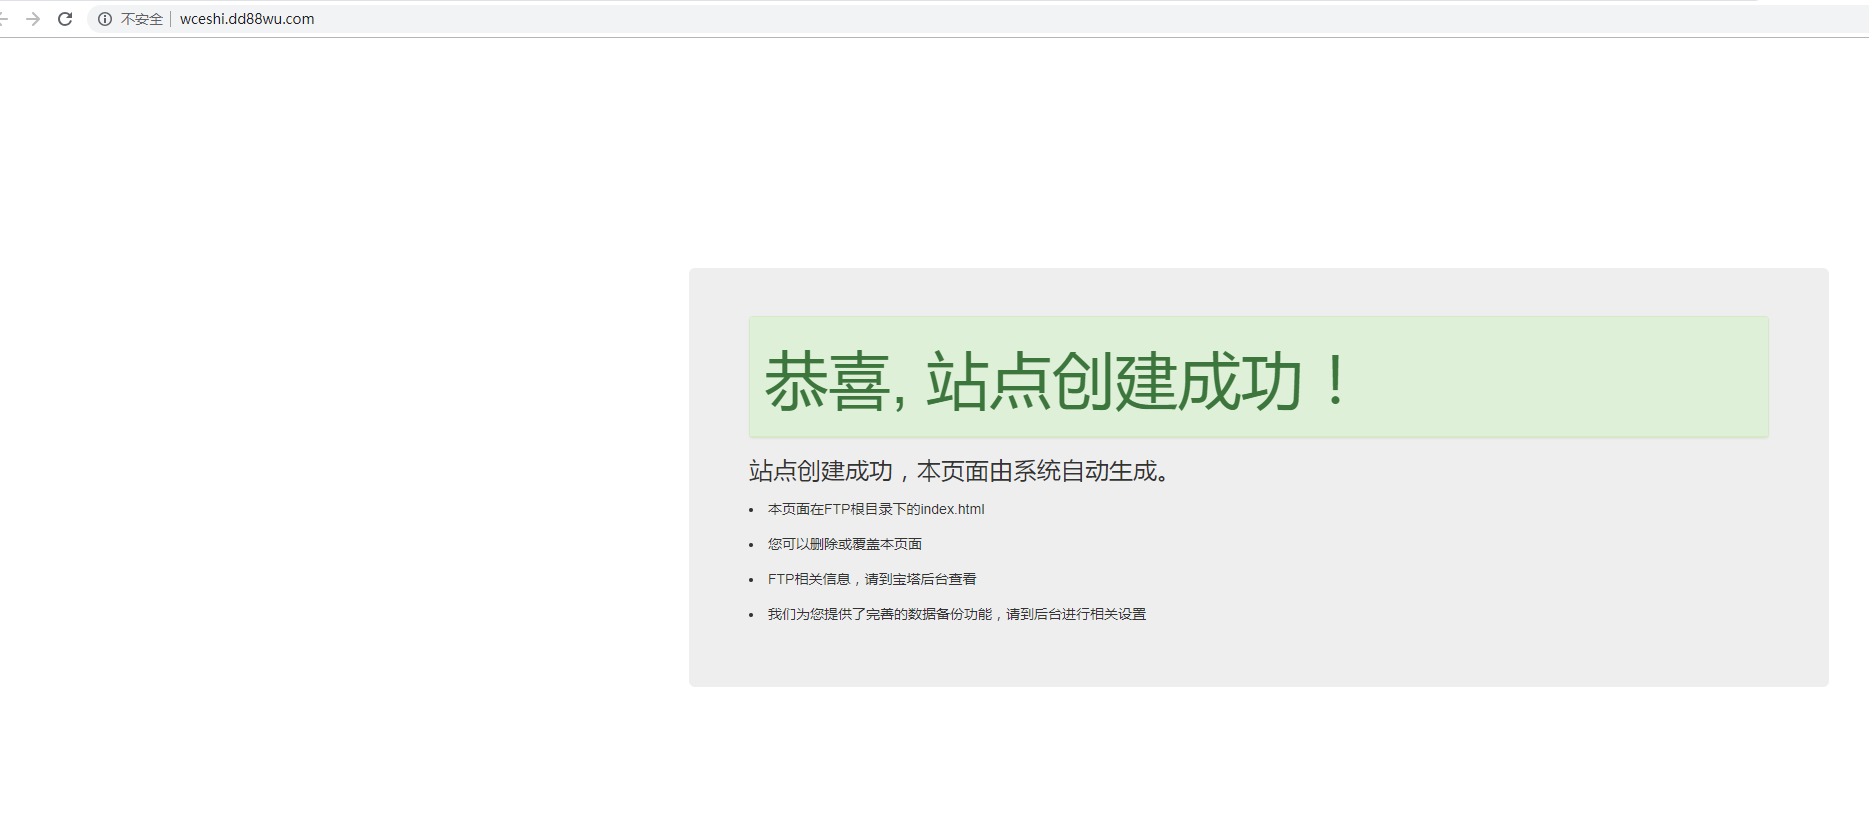Viewport: 1869px width, 816px height.
Task: Click the line FTP相关信息，请到宝塔后台查看
Action: pyautogui.click(x=872, y=579)
